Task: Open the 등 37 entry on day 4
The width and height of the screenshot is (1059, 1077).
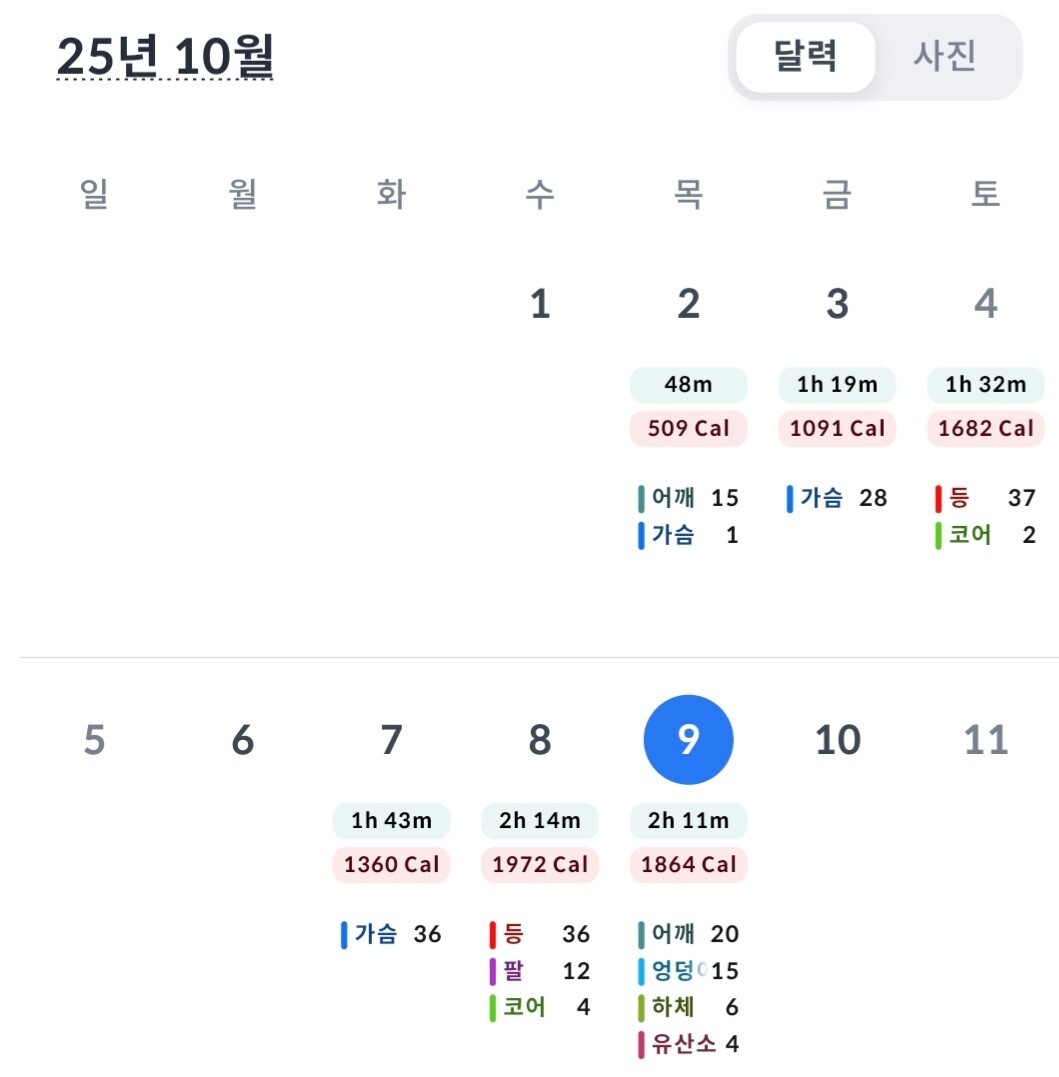Action: tap(985, 498)
